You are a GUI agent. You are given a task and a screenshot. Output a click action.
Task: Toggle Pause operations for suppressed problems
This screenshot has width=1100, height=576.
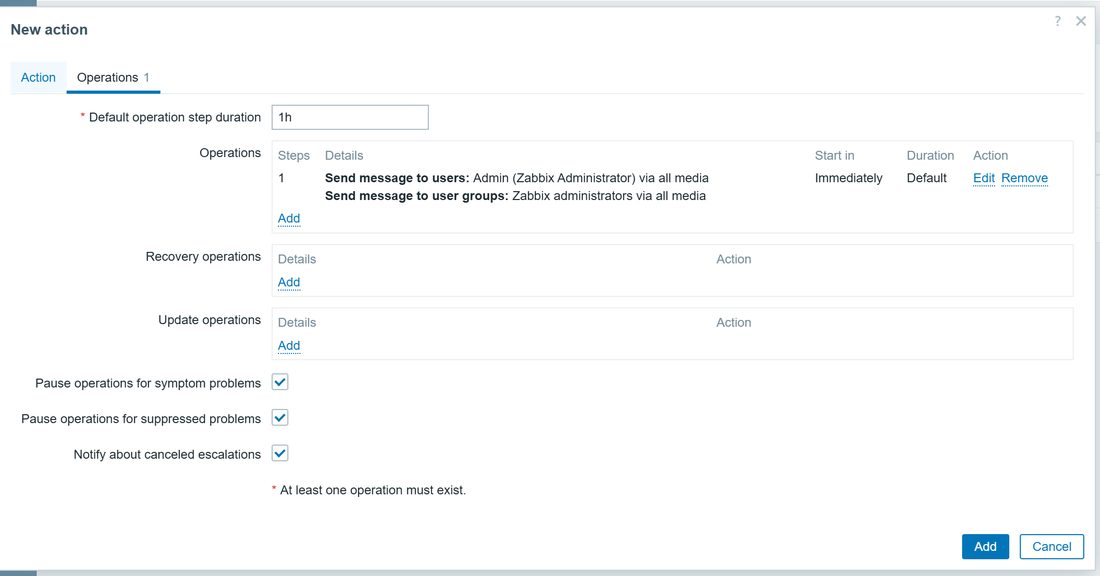tap(280, 418)
